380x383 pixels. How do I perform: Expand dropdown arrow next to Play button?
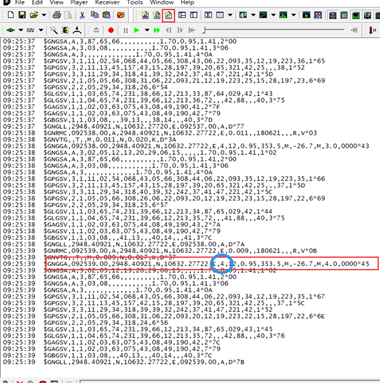coord(147,30)
